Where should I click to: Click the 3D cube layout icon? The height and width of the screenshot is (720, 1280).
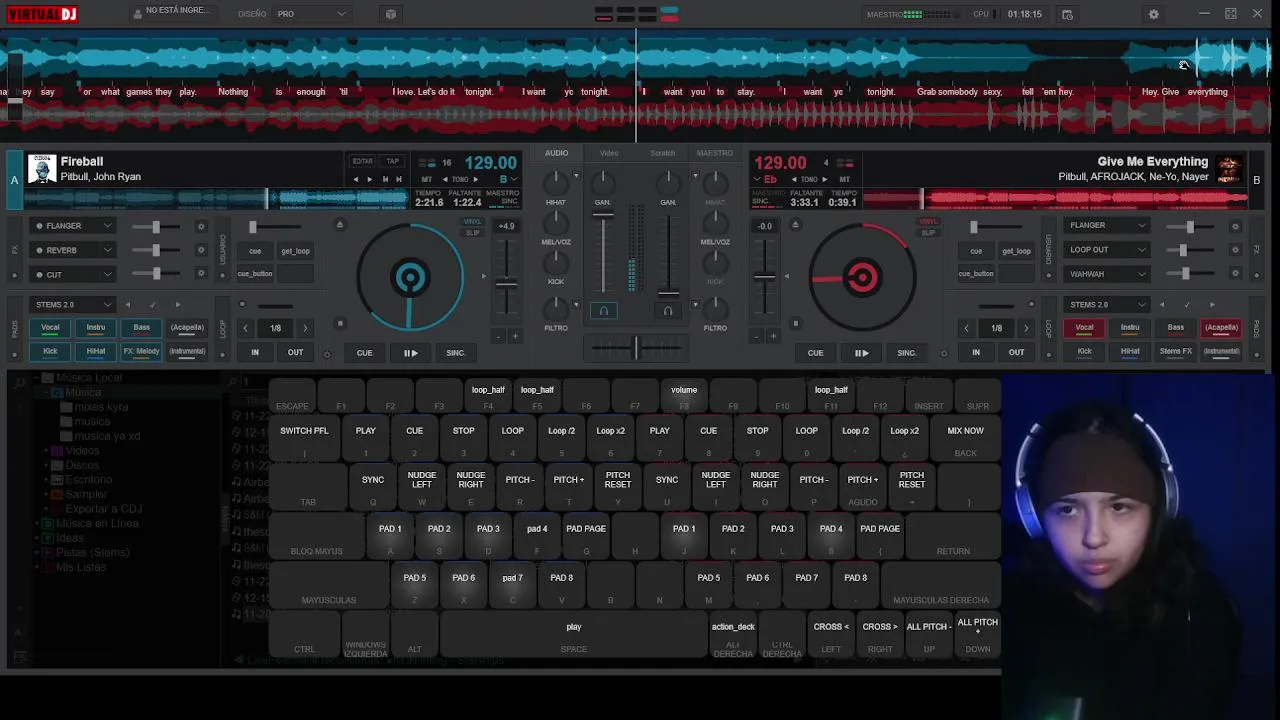point(391,14)
